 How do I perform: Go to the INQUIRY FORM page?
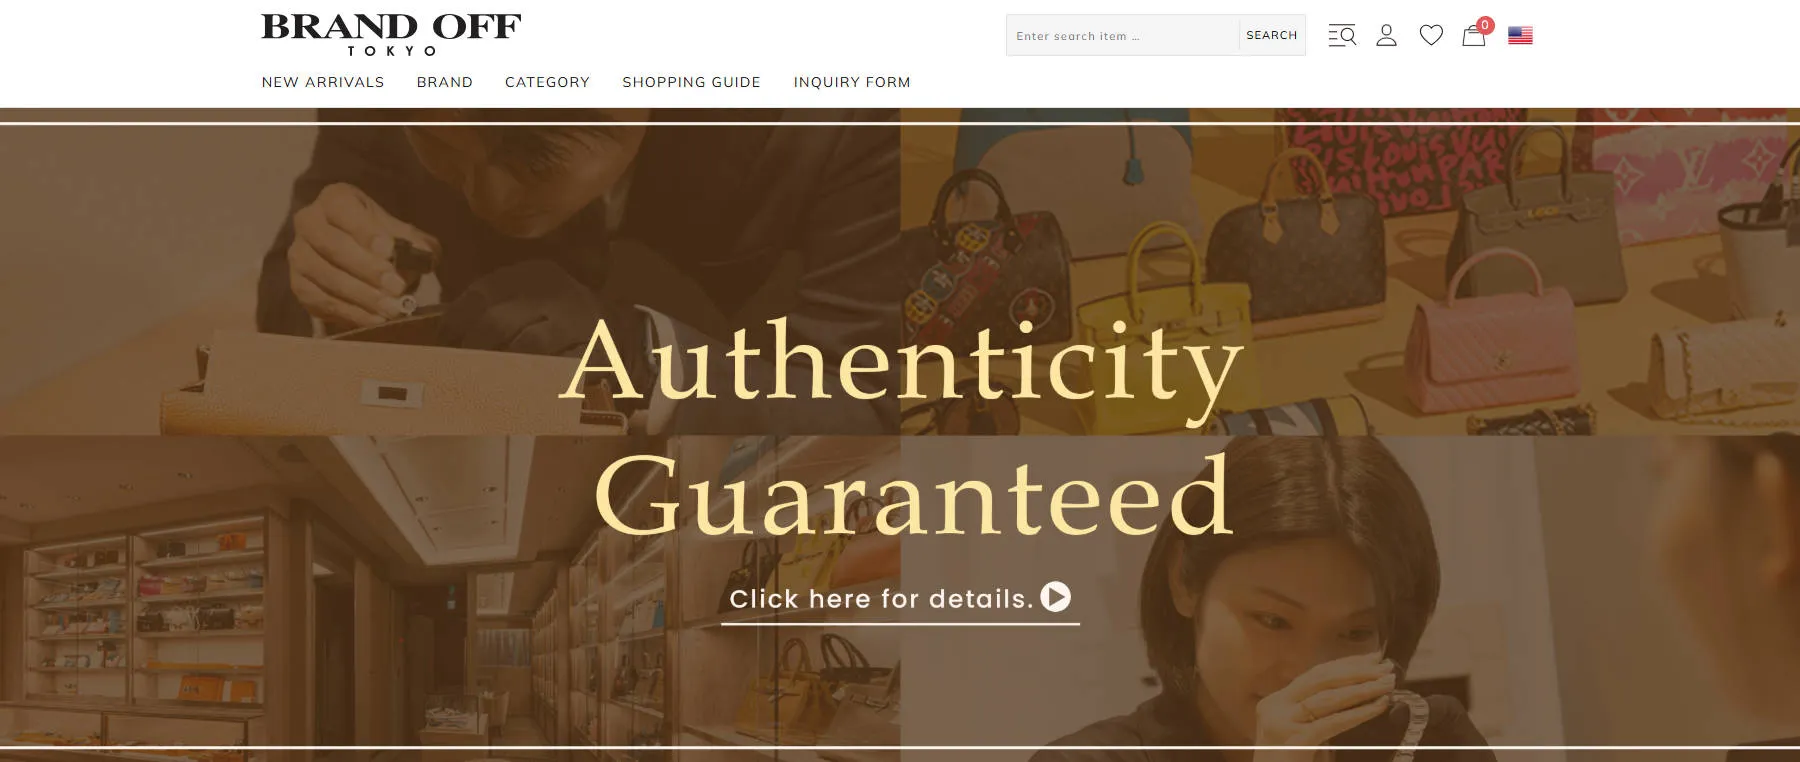tap(852, 82)
